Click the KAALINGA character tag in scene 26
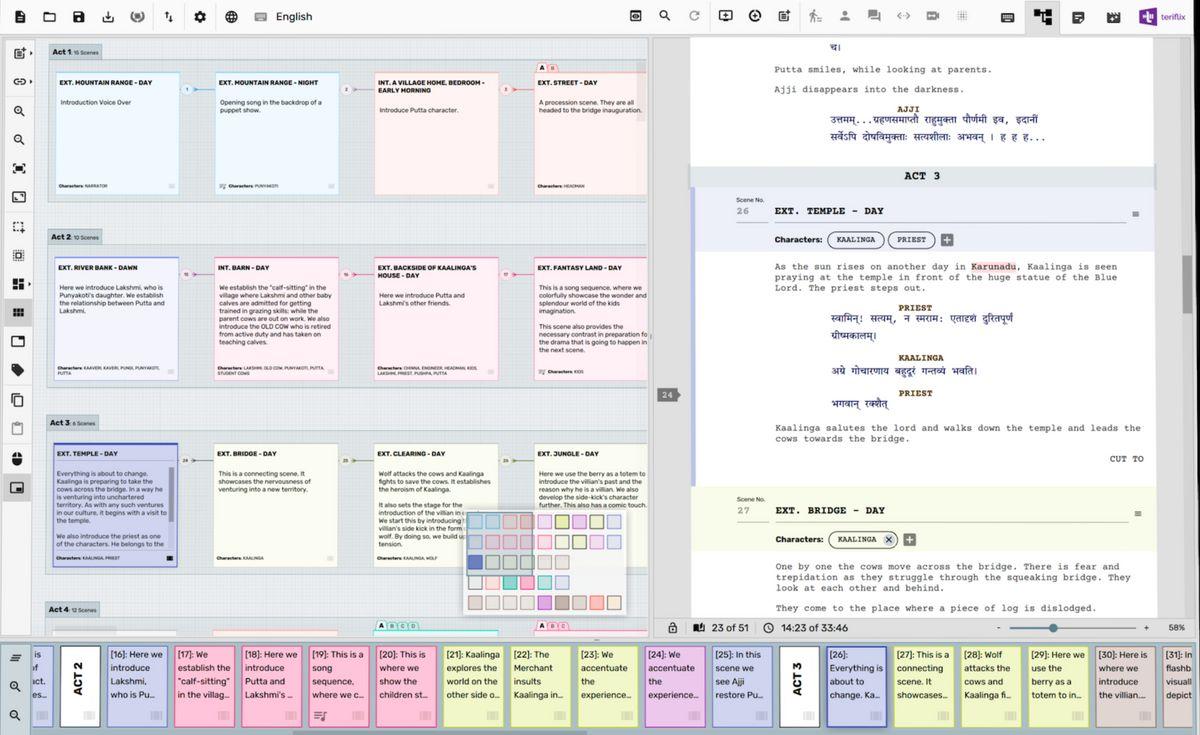 click(x=856, y=240)
